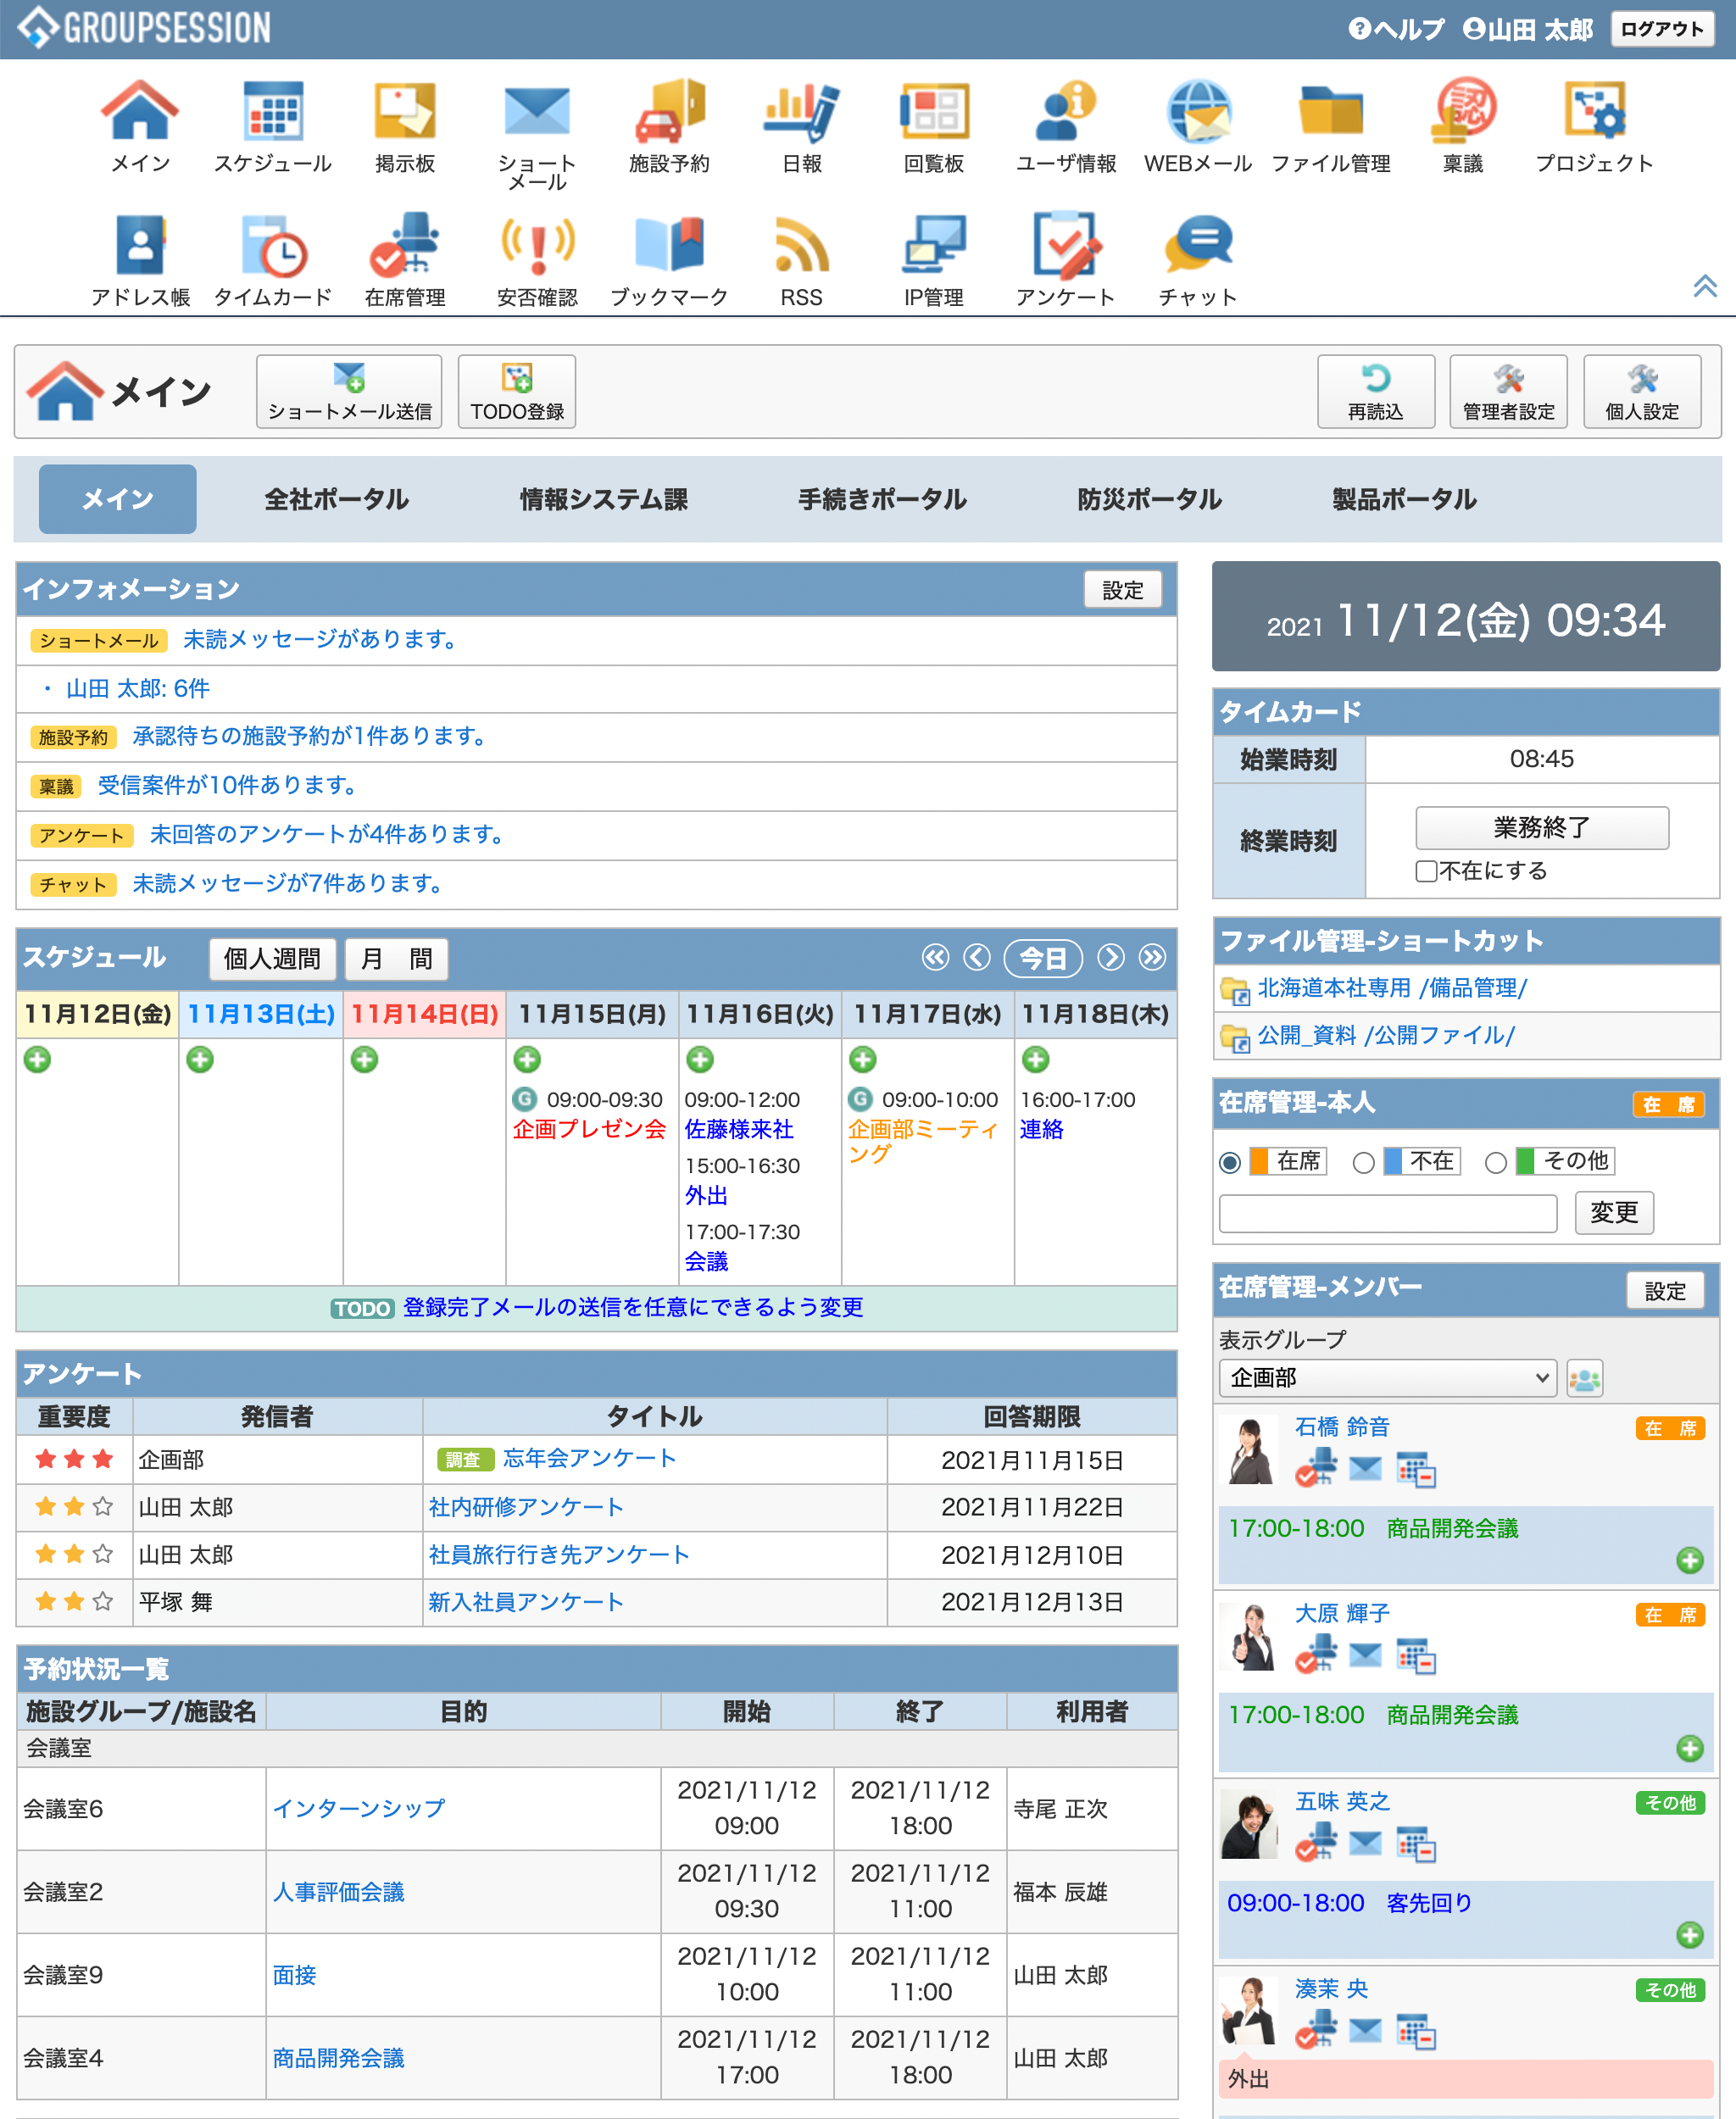Switch to the 手続きポータル tab

click(883, 499)
